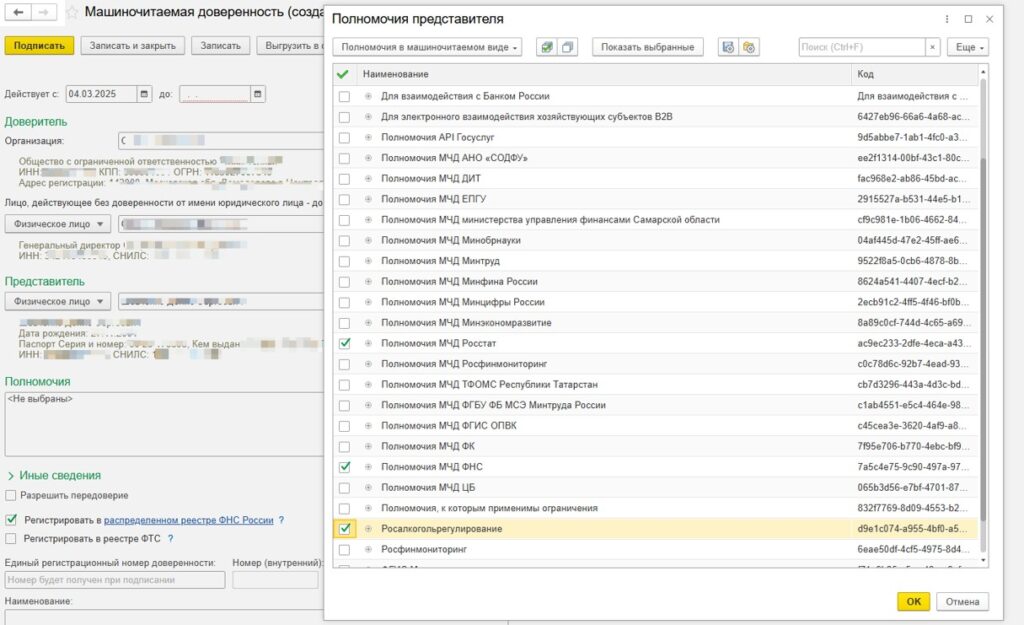
Task: Select row 'Полномочия МЧД Минэкономразвитие'
Action: point(656,323)
